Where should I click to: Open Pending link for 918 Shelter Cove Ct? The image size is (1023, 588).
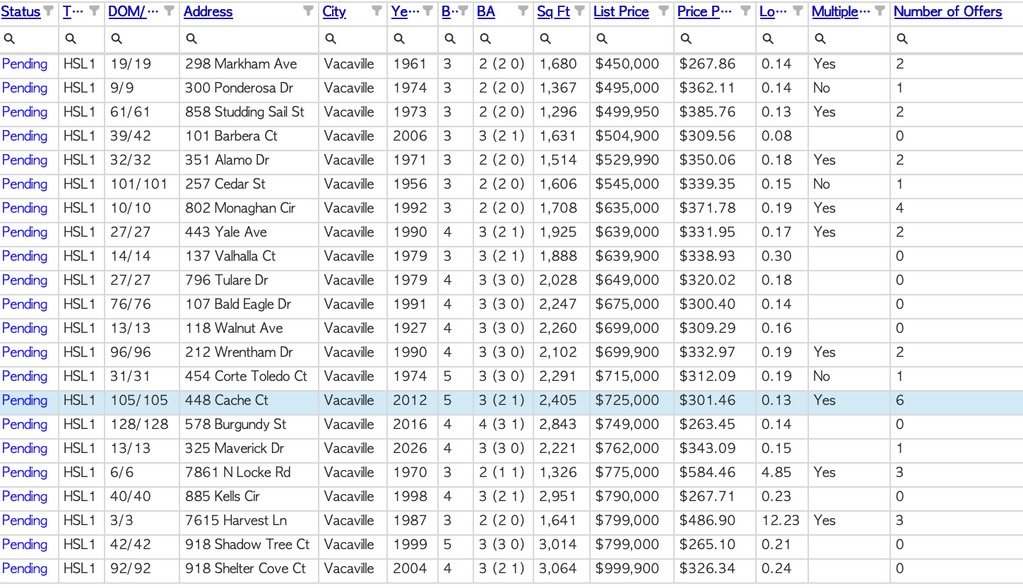click(25, 568)
